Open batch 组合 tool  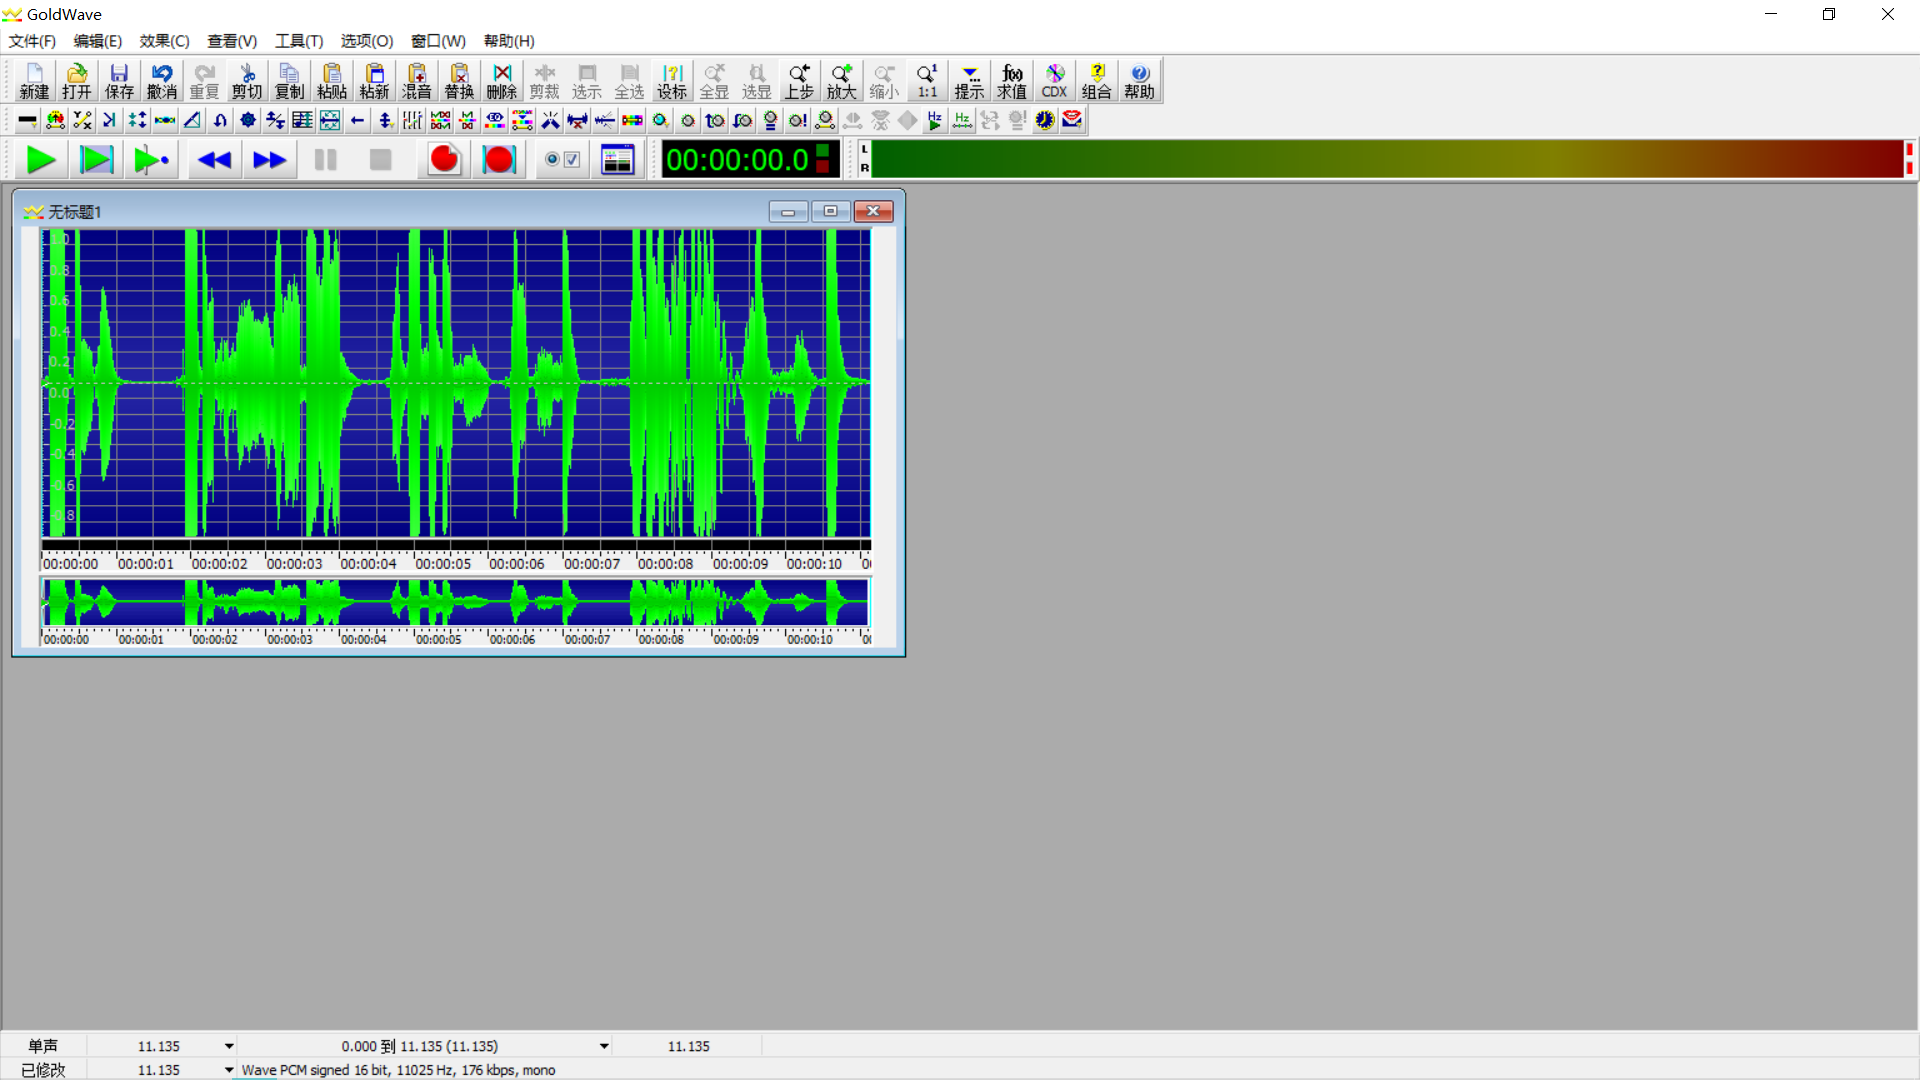coord(1097,81)
